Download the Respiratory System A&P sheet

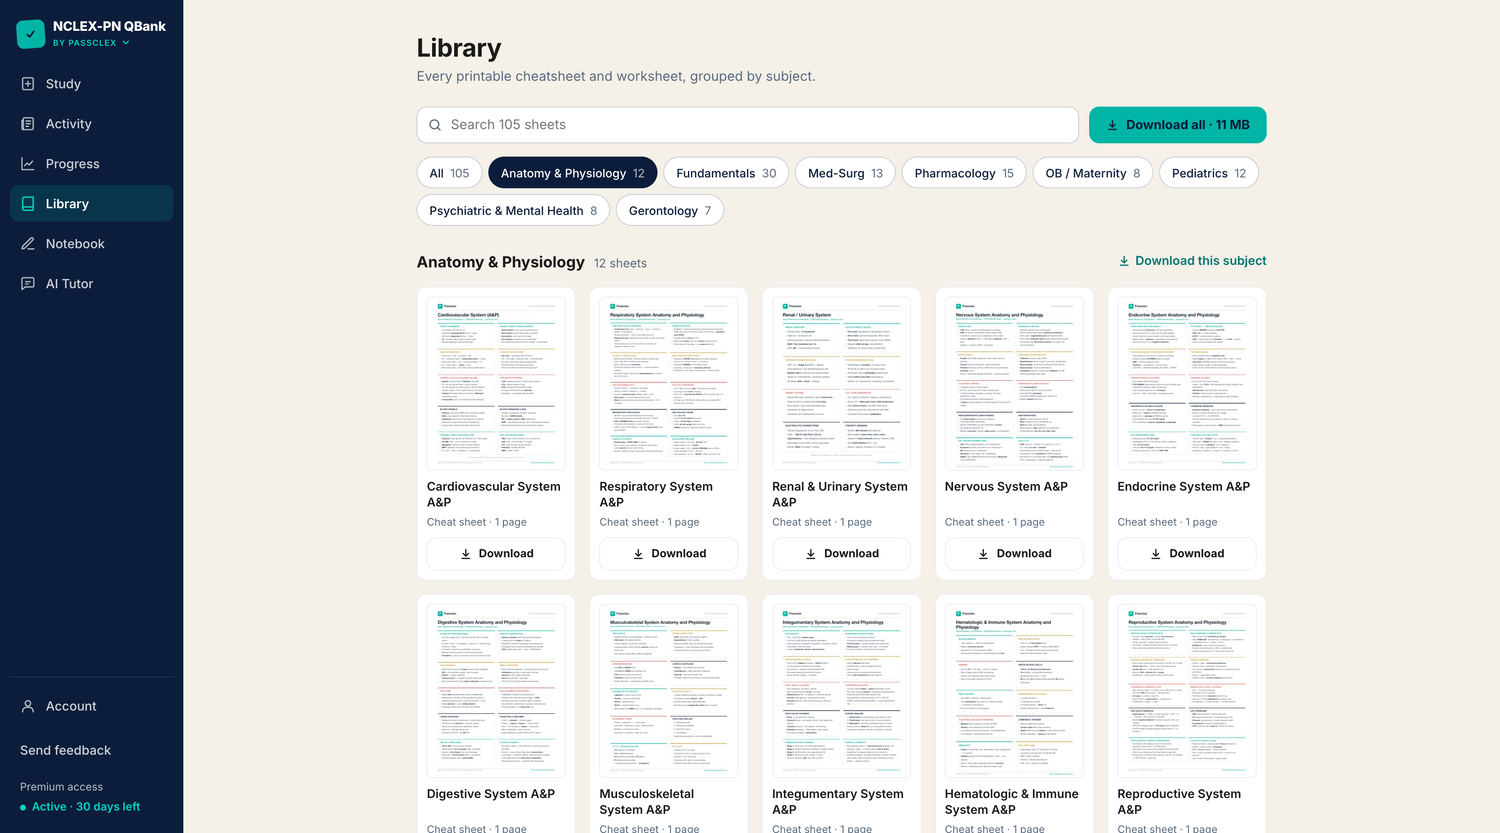point(669,554)
